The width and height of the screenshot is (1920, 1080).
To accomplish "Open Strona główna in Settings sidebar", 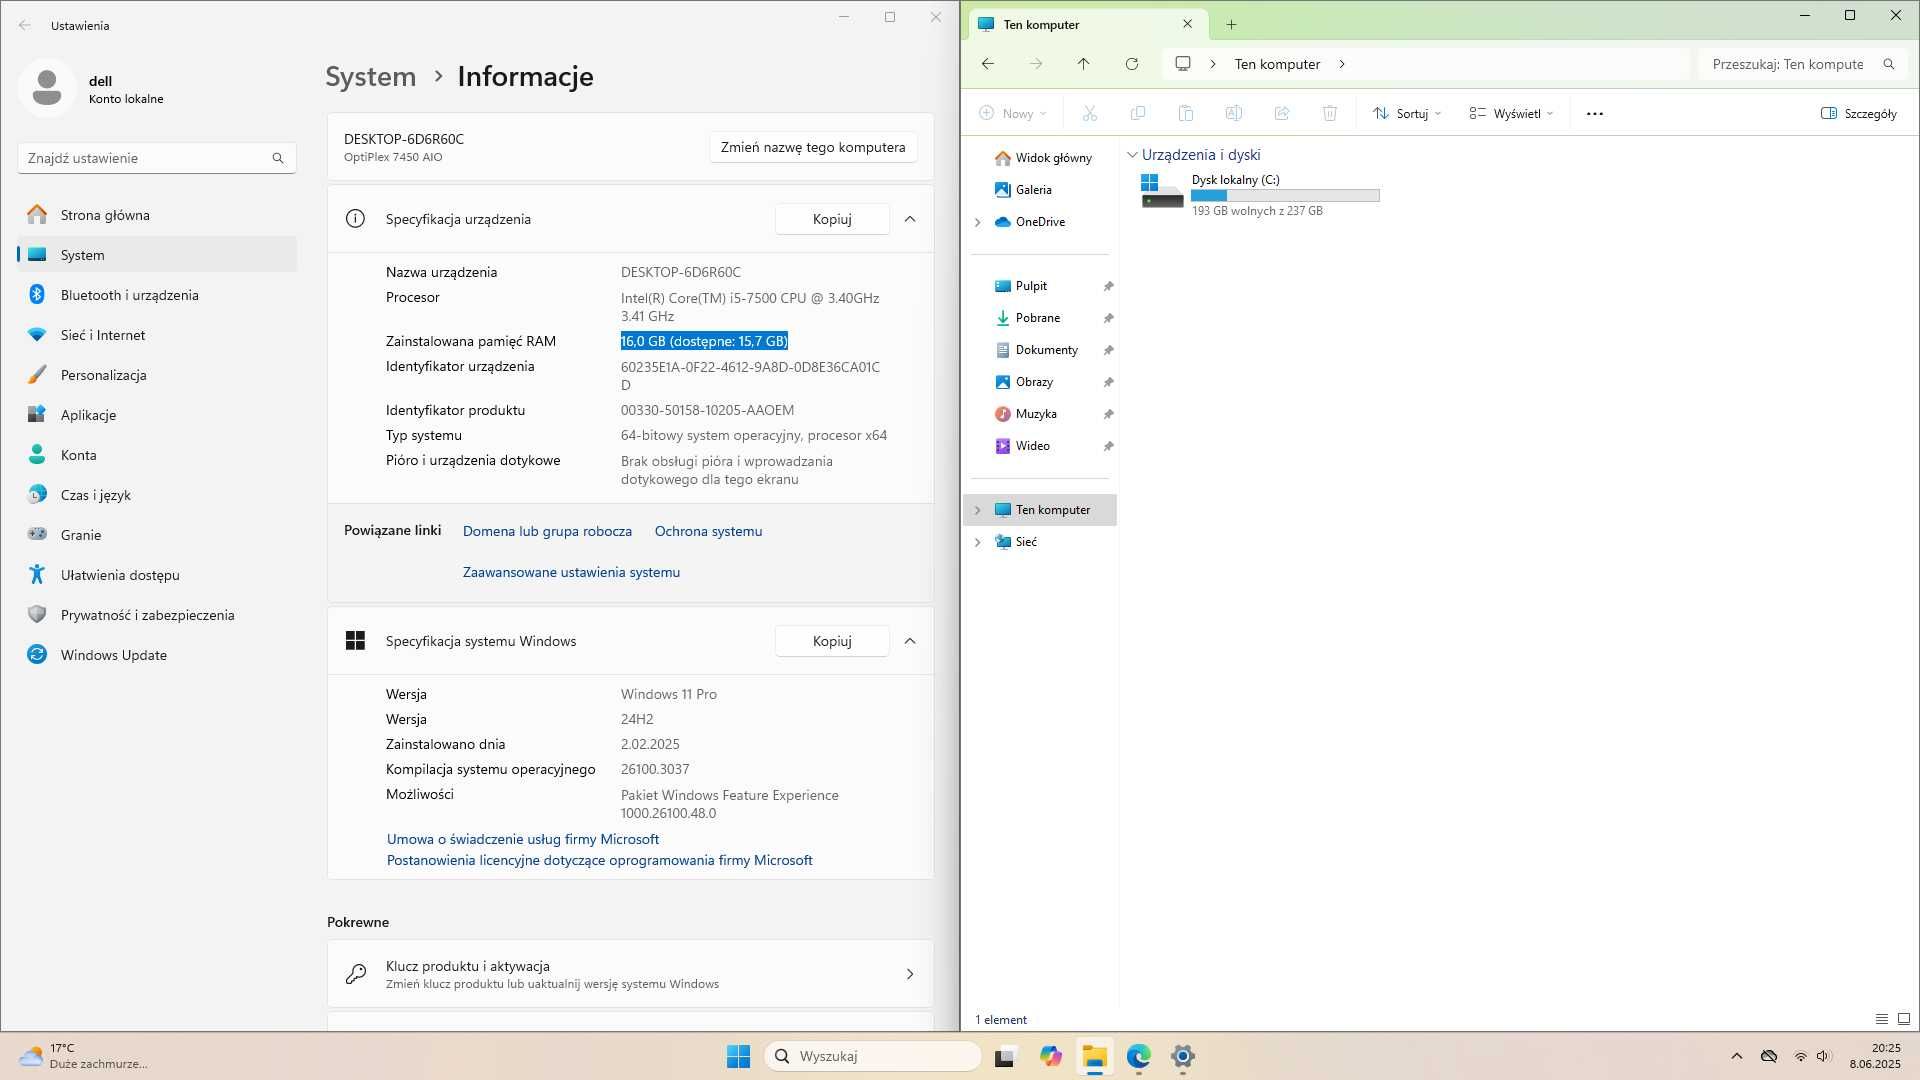I will point(157,215).
